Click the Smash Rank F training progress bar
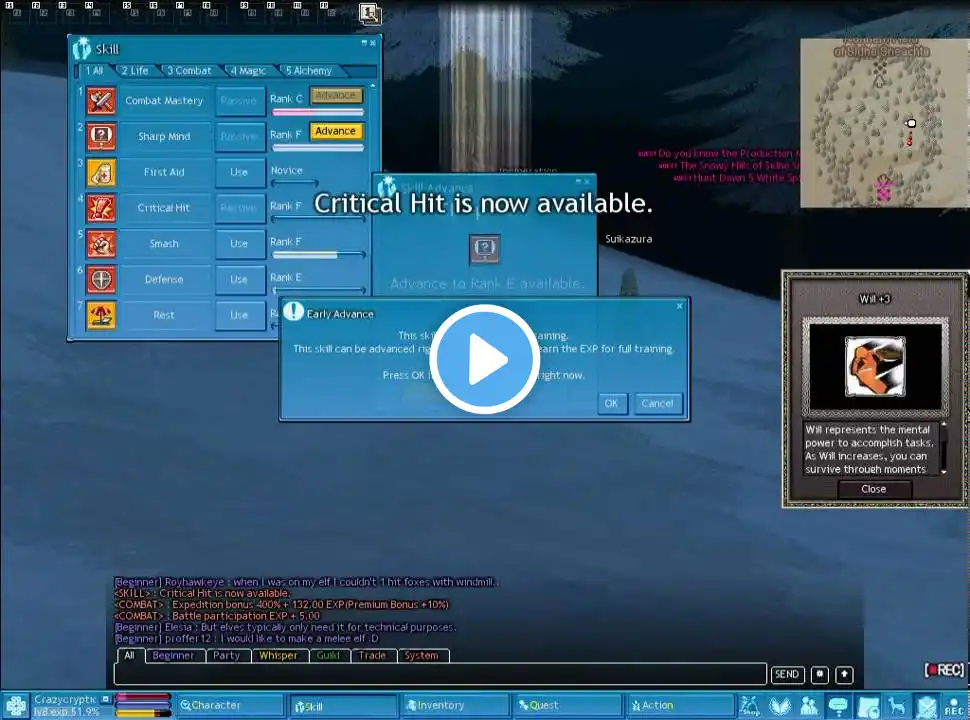This screenshot has width=970, height=720. coord(318,255)
